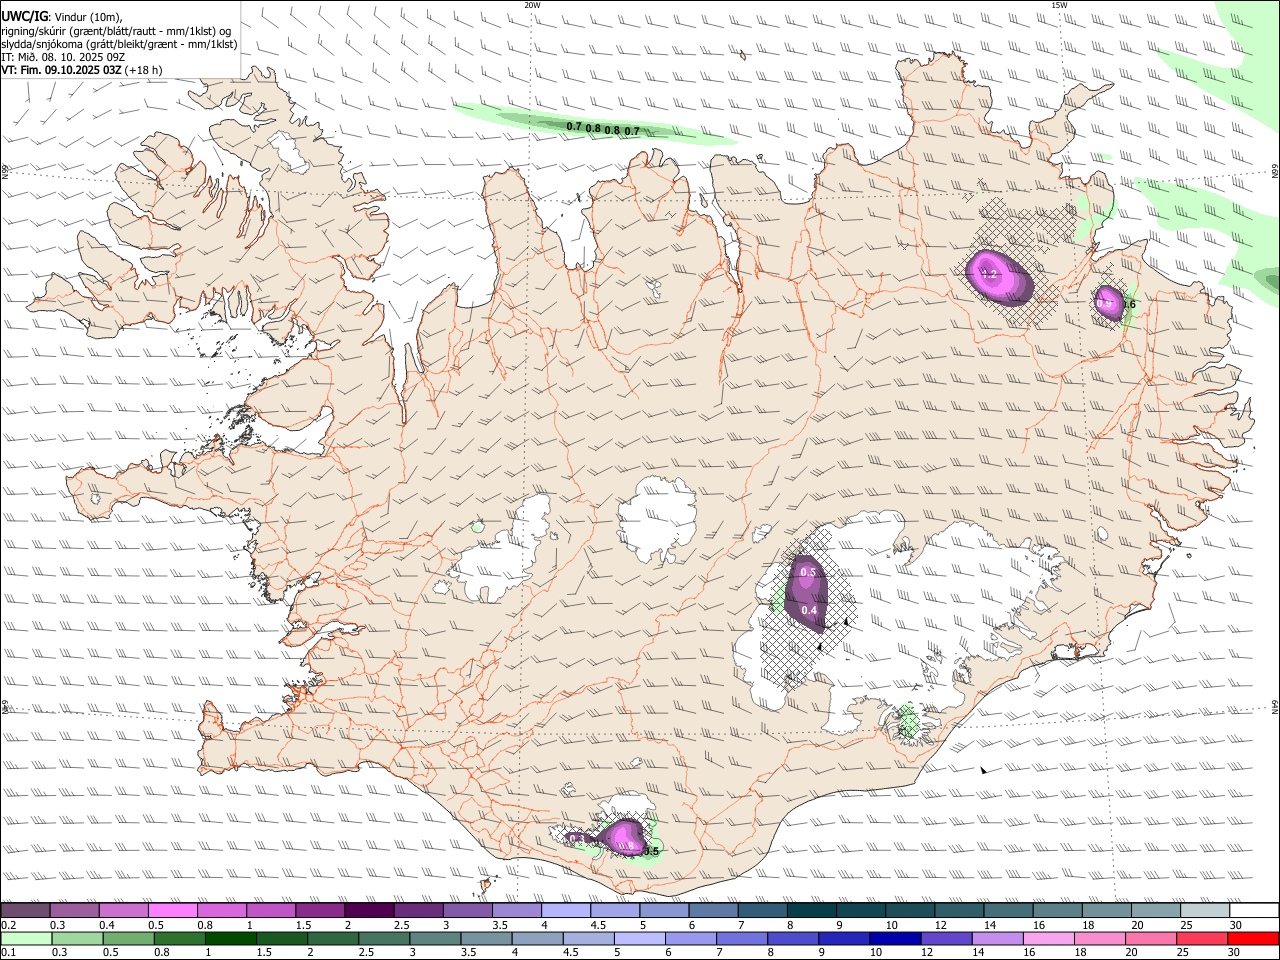Pick the 0.8 magenta swatch in the upper legend row
This screenshot has width=1280, height=960.
point(221,911)
